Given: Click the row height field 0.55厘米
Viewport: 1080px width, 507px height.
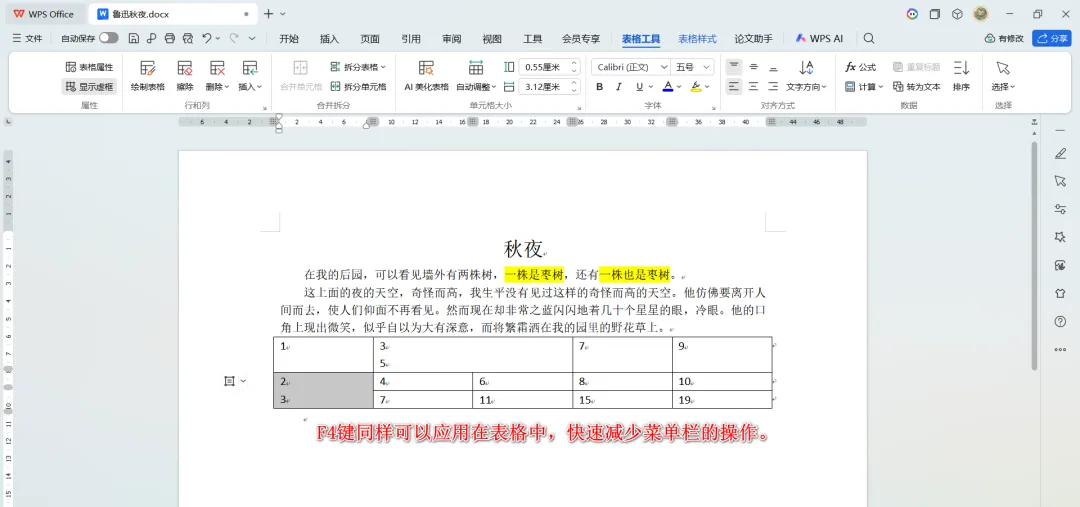Looking at the screenshot, I should click(x=543, y=67).
